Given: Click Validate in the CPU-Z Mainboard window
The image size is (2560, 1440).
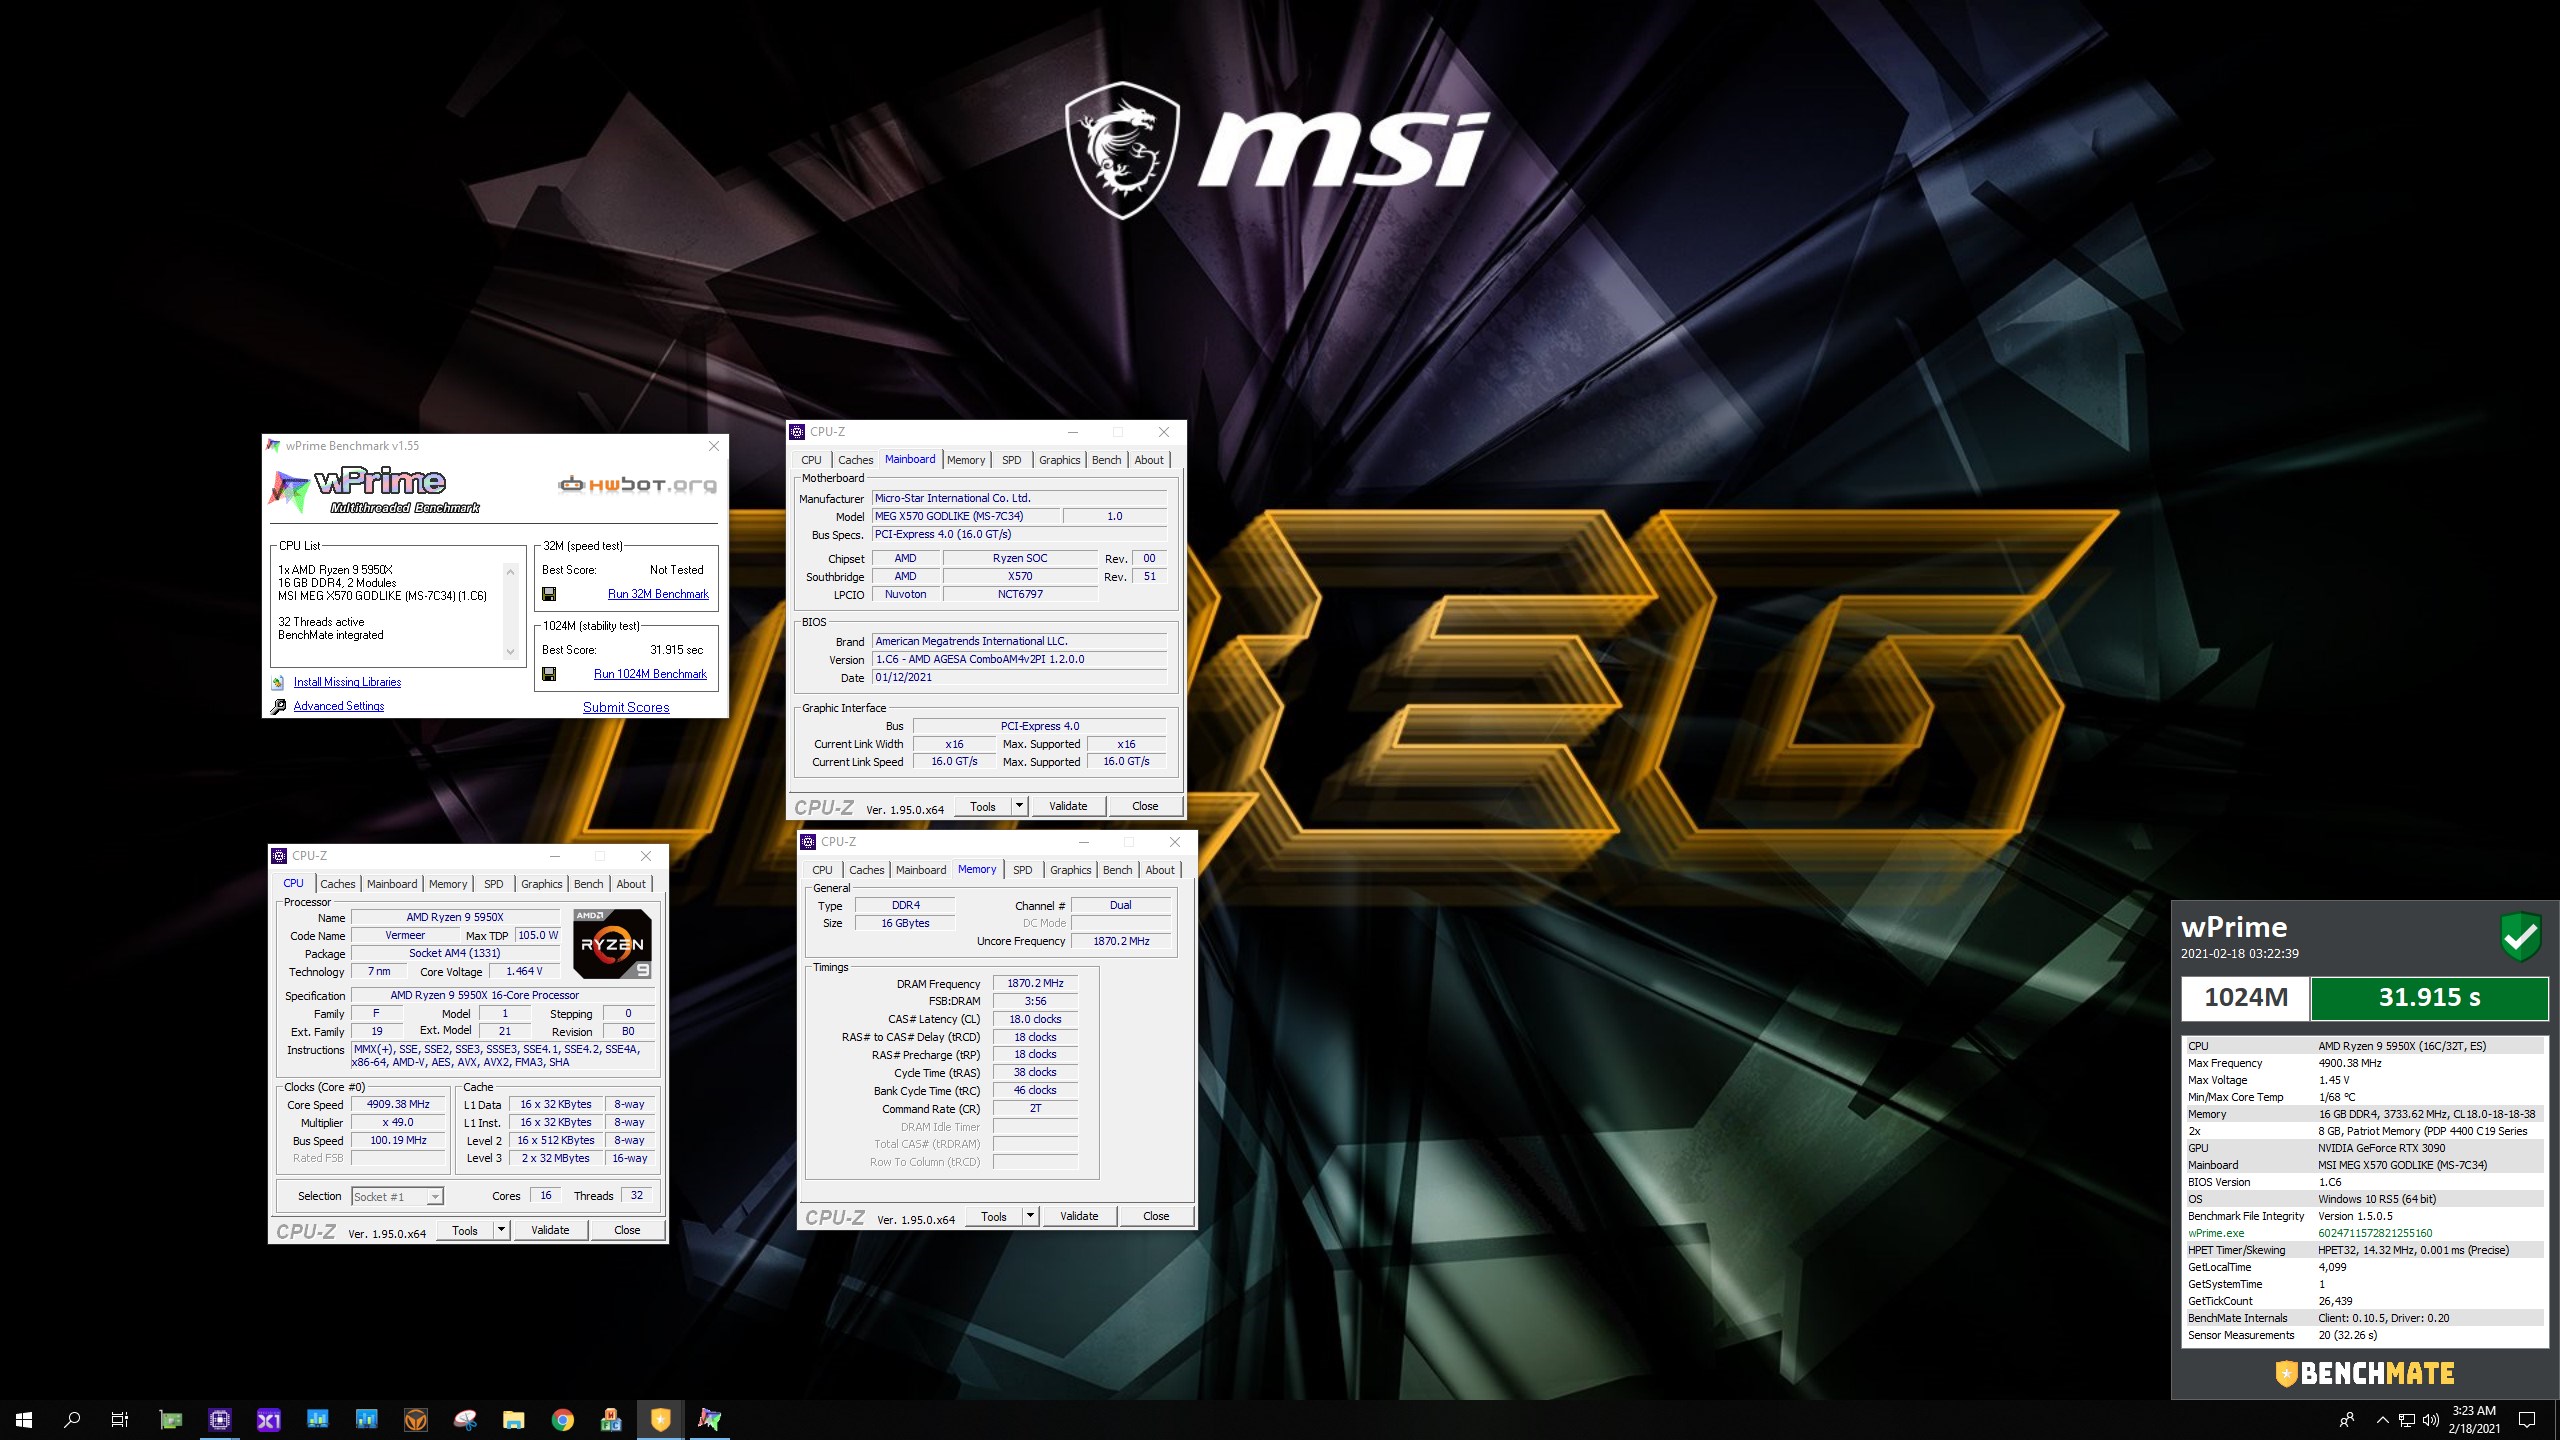Looking at the screenshot, I should click(1068, 806).
